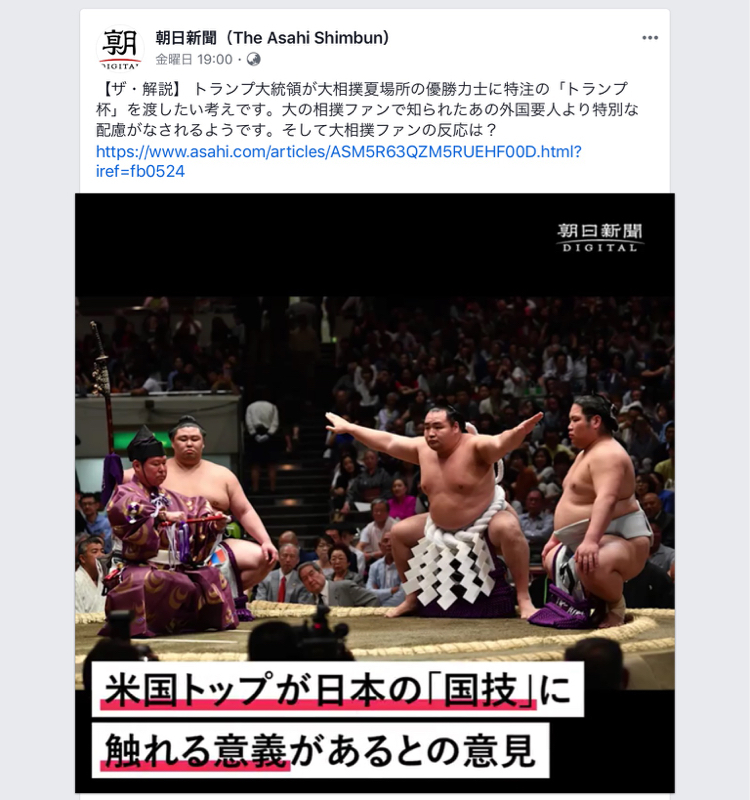The width and height of the screenshot is (750, 800).
Task: Open the Asahi Shimbun page profile logo
Action: click(x=120, y=48)
